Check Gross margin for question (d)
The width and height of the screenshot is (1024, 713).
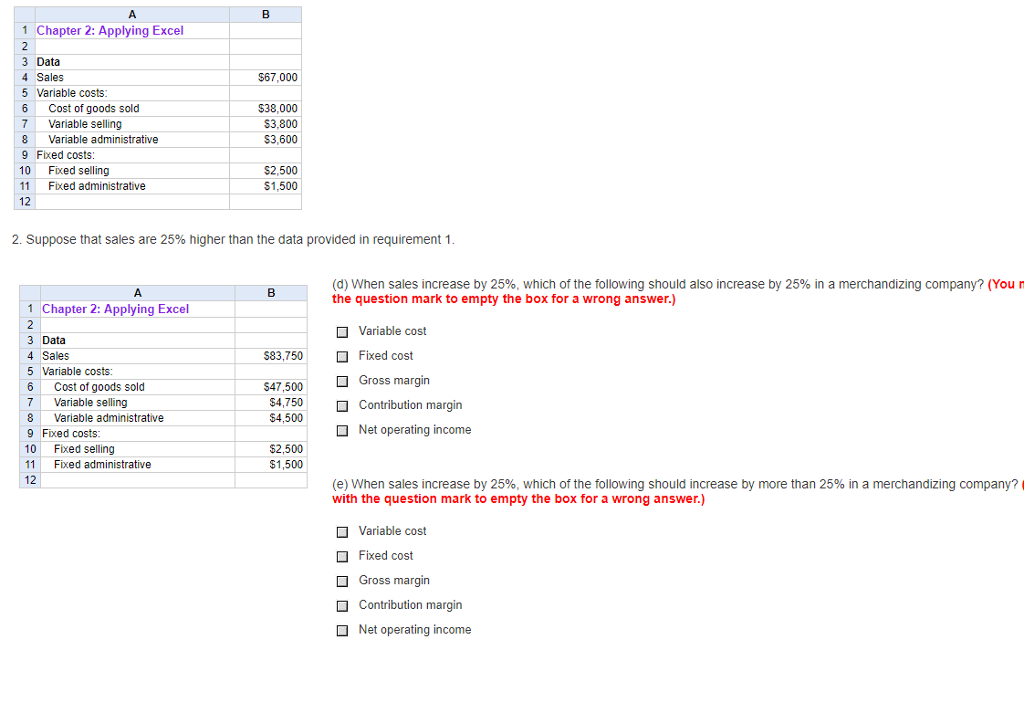[342, 380]
